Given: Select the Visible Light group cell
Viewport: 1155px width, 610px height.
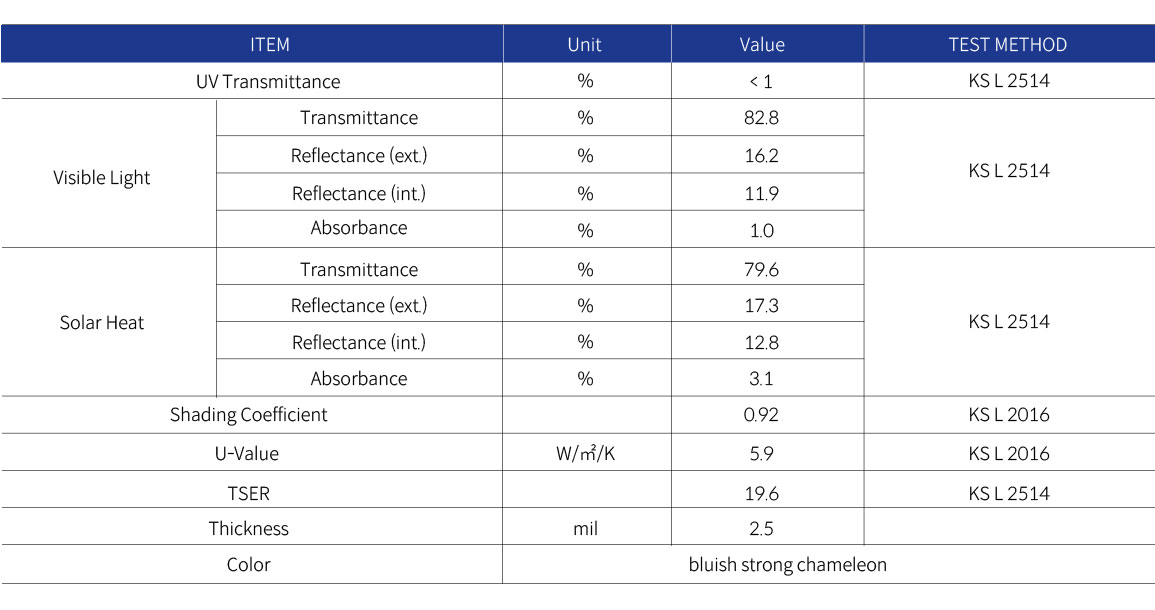Looking at the screenshot, I should (x=102, y=178).
